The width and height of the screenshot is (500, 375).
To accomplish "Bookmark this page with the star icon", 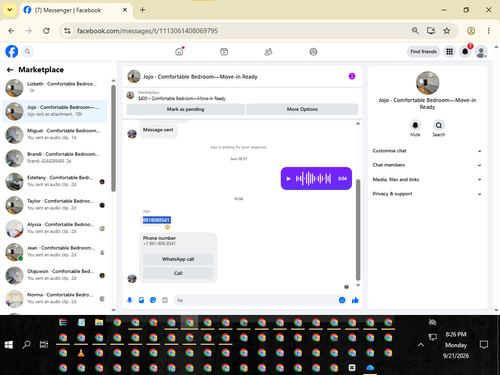I will point(447,31).
